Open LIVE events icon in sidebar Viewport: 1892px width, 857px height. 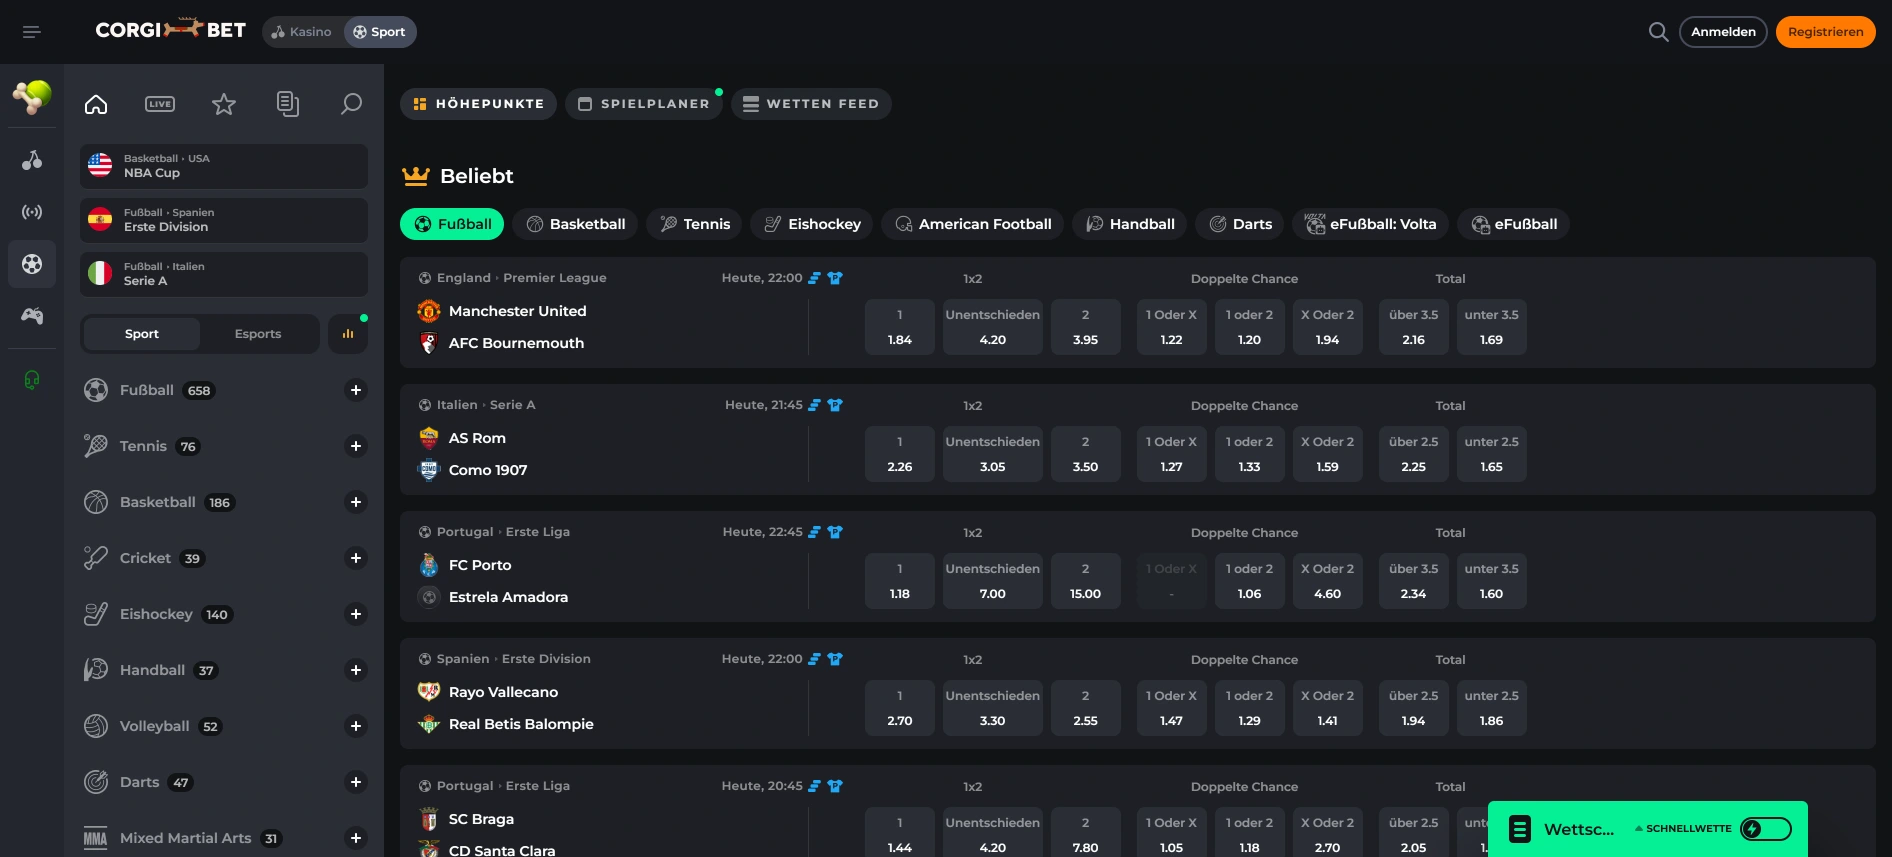coord(160,104)
